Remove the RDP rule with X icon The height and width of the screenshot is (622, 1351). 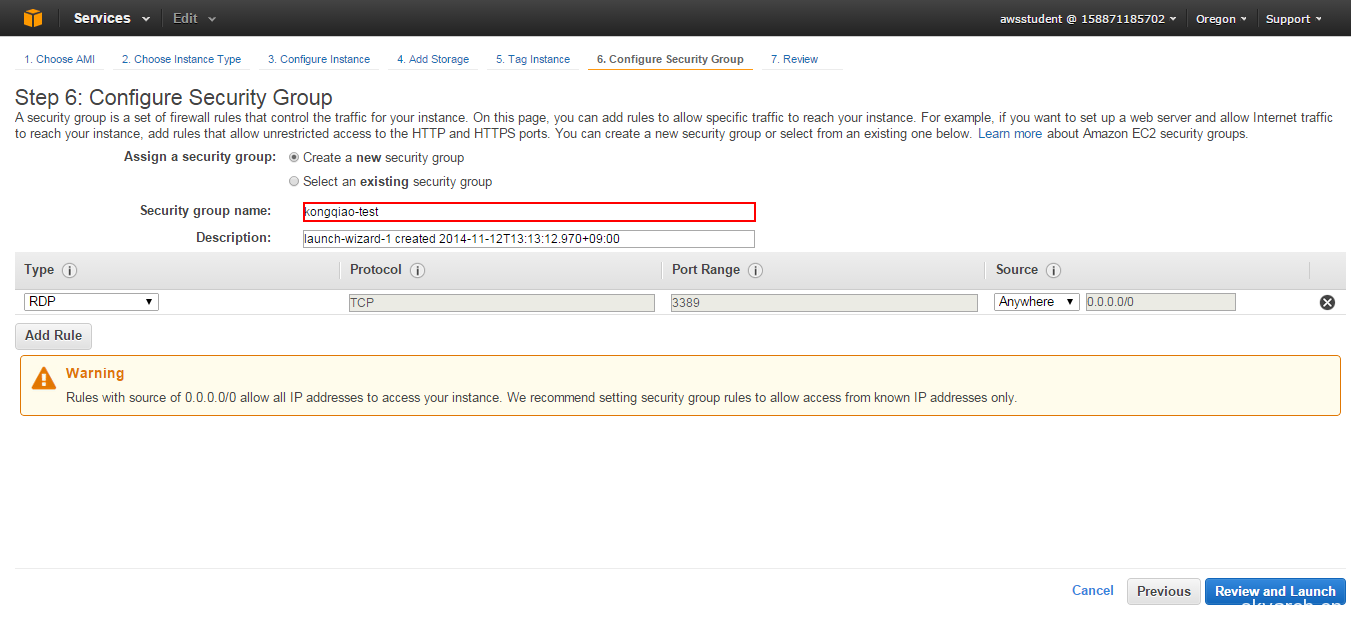[1327, 302]
